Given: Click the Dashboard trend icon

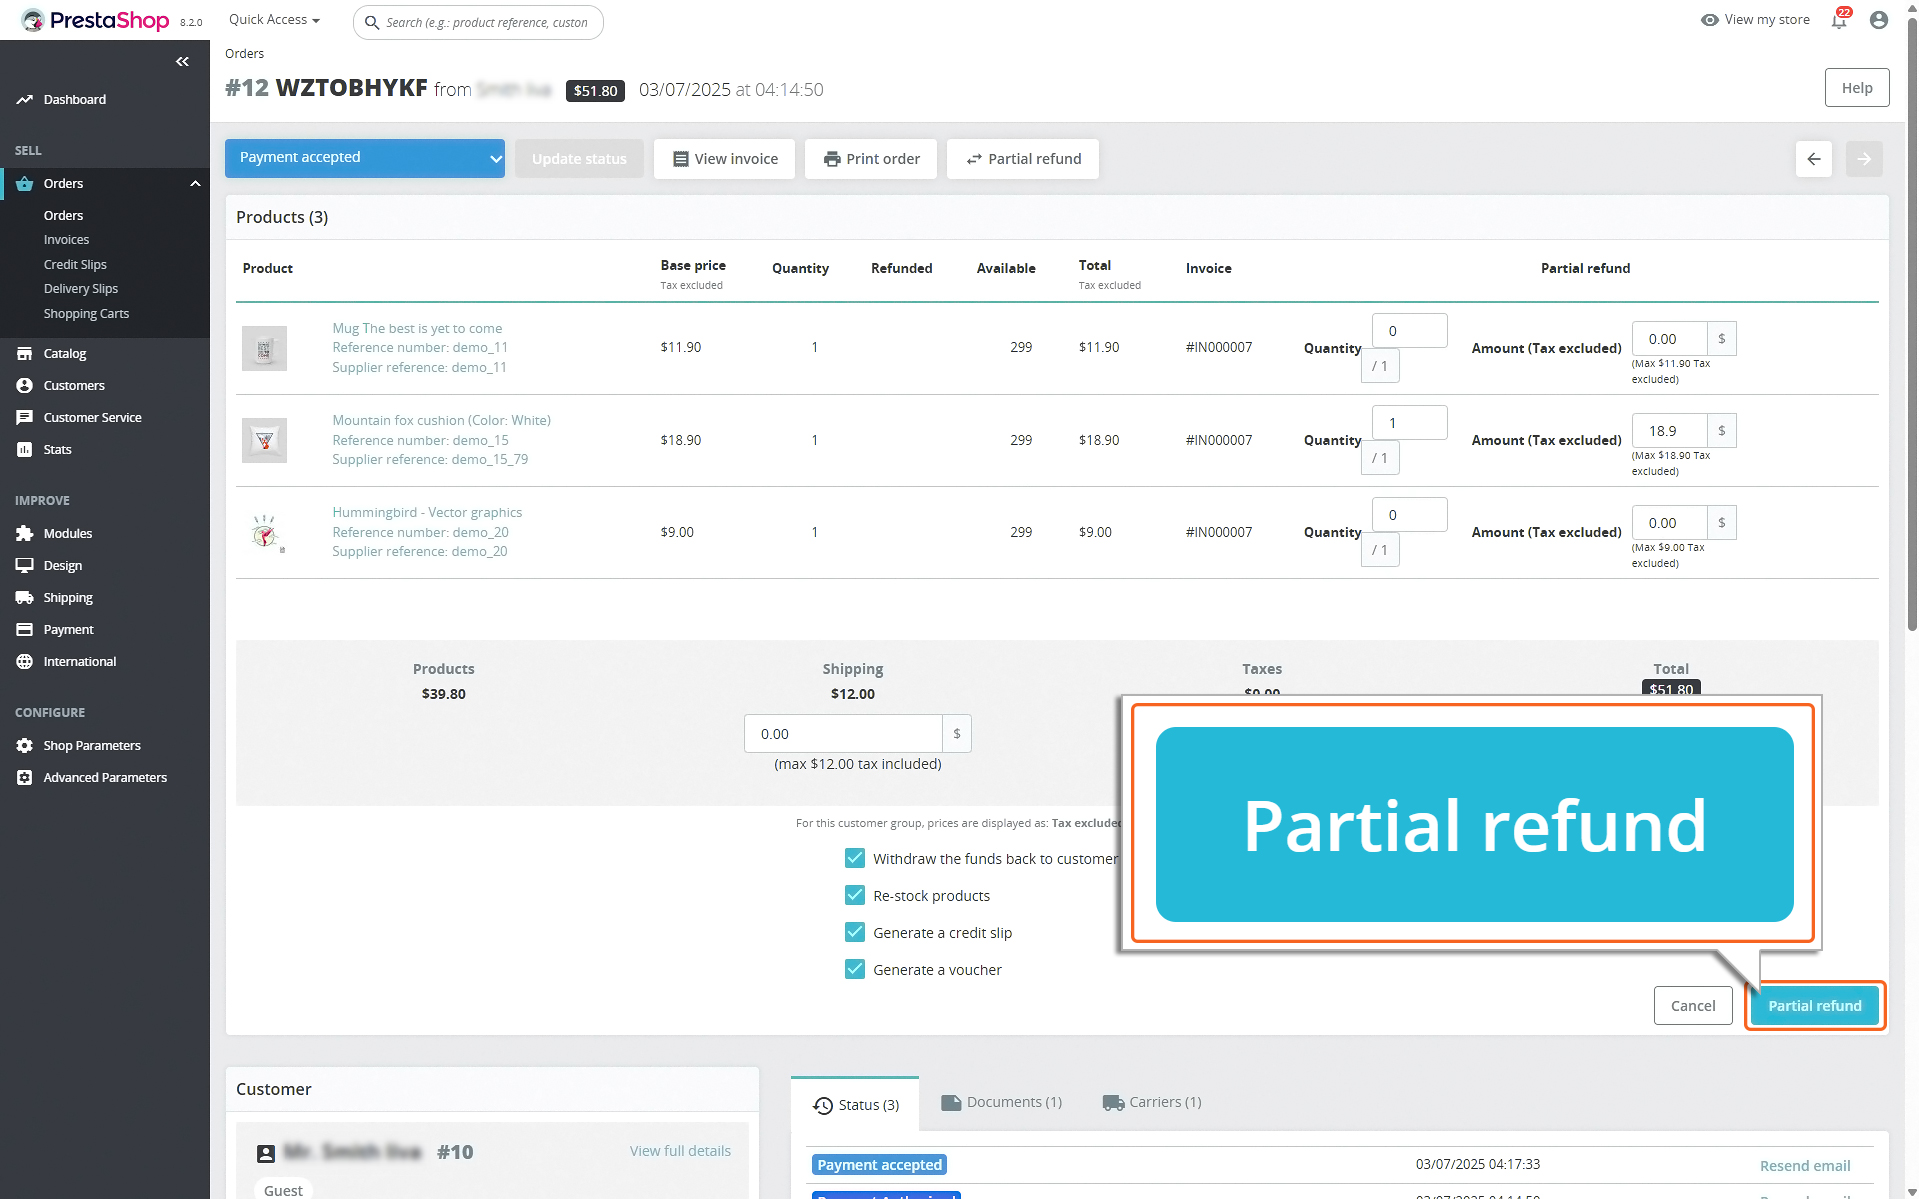Looking at the screenshot, I should (x=25, y=99).
